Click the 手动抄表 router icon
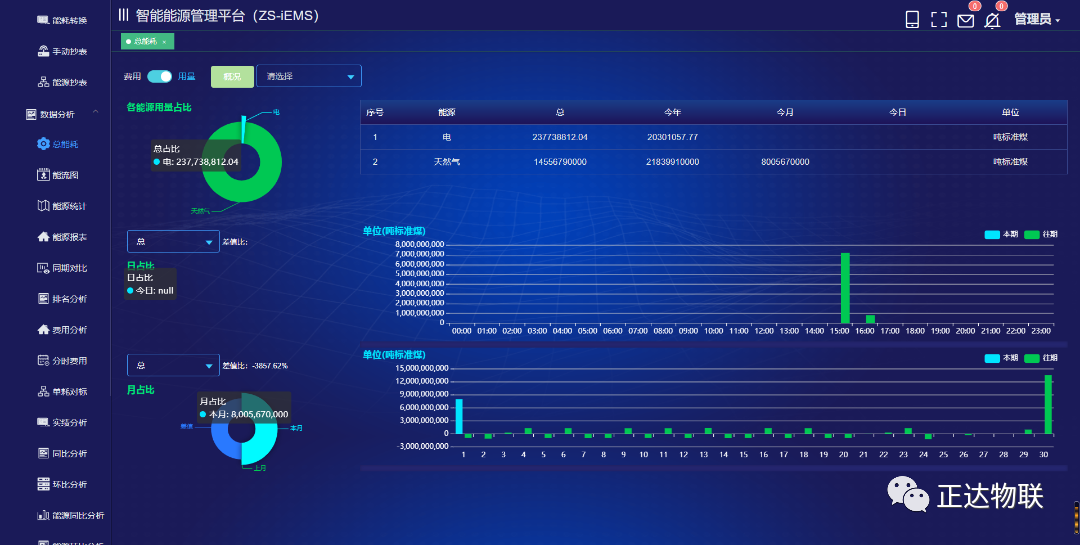Viewport: 1080px width, 545px height. [x=43, y=51]
